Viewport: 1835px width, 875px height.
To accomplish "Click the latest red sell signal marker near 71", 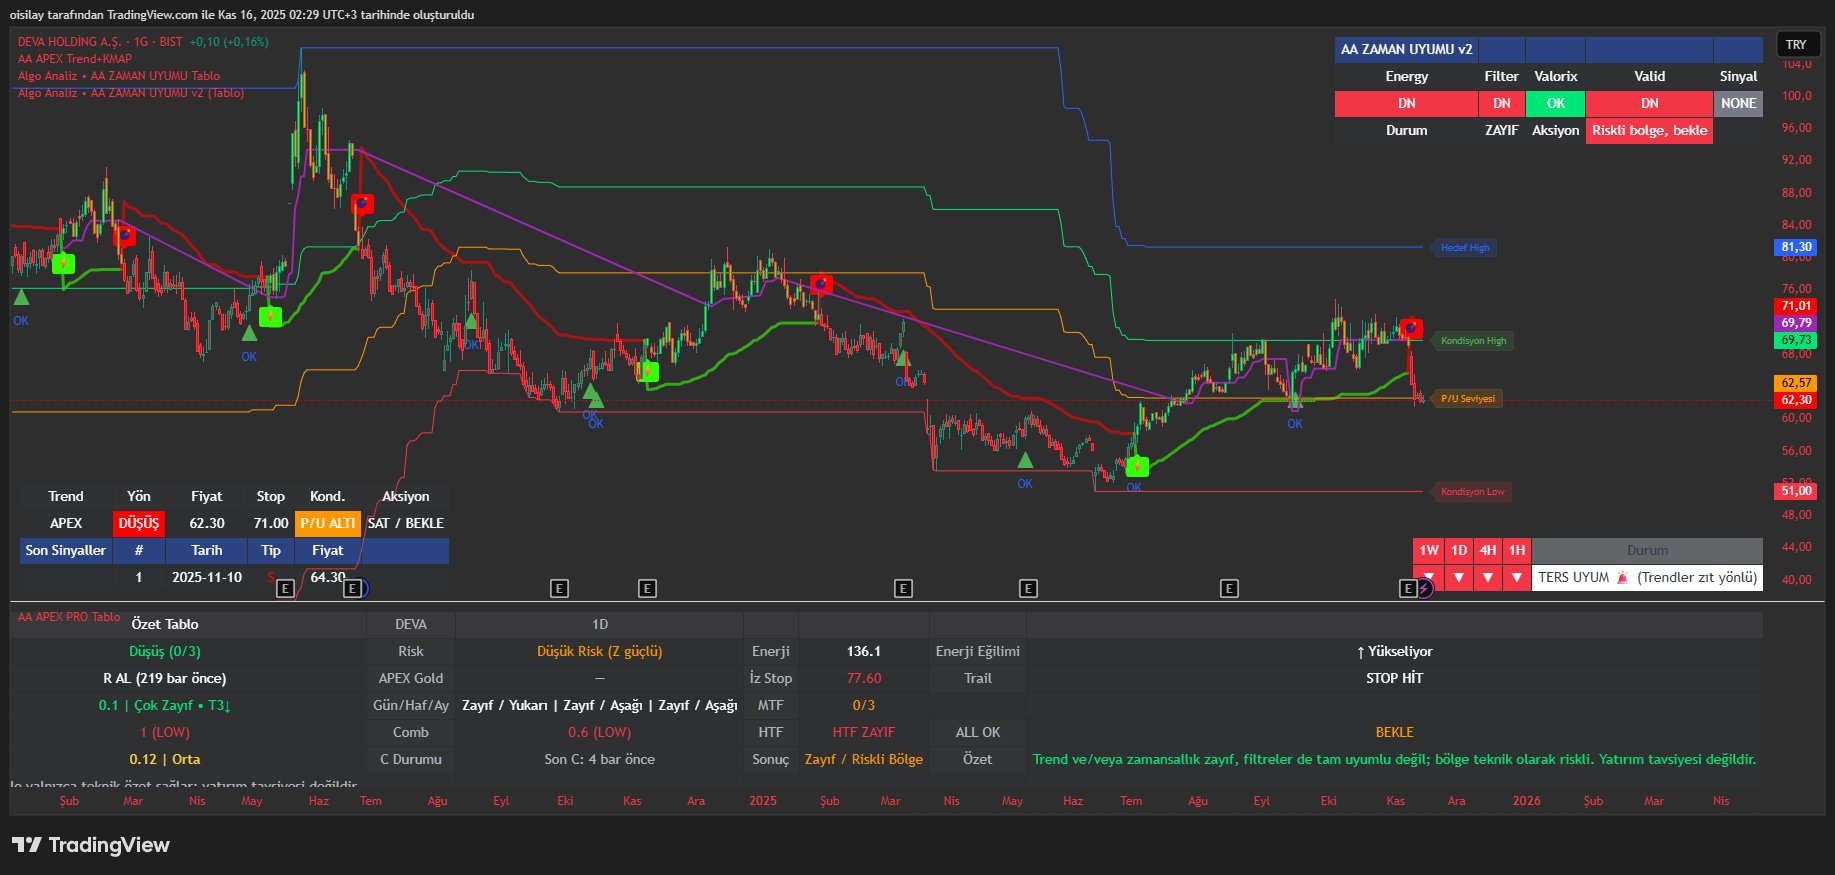I will (x=1411, y=328).
